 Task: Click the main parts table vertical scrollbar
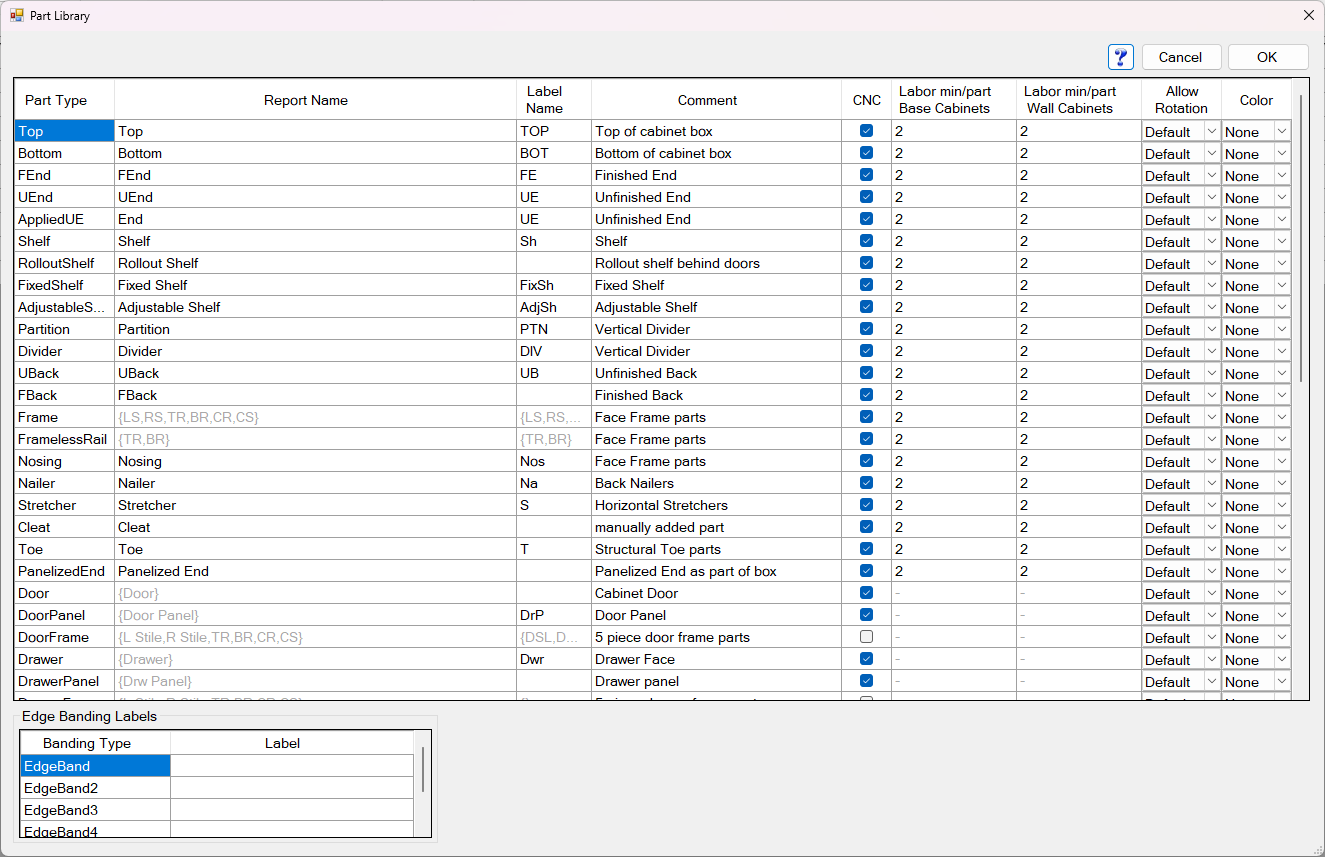pyautogui.click(x=1300, y=240)
